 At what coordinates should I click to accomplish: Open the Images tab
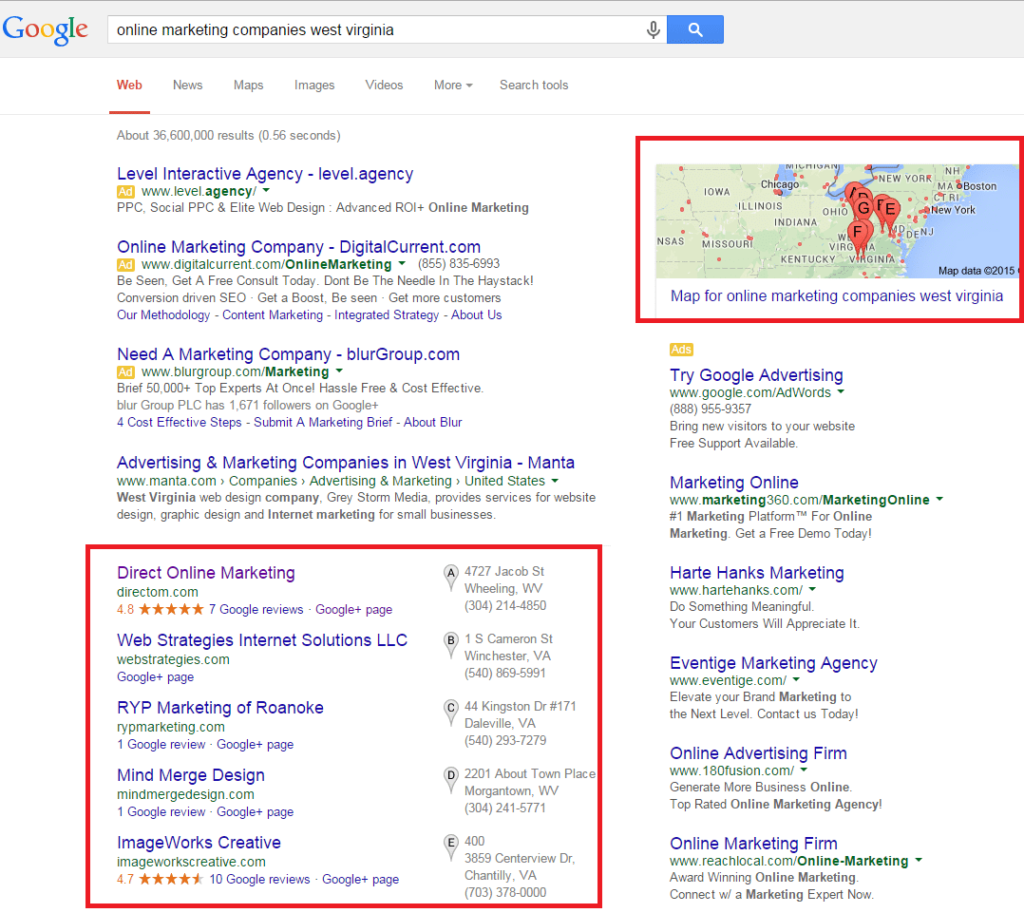tap(314, 85)
